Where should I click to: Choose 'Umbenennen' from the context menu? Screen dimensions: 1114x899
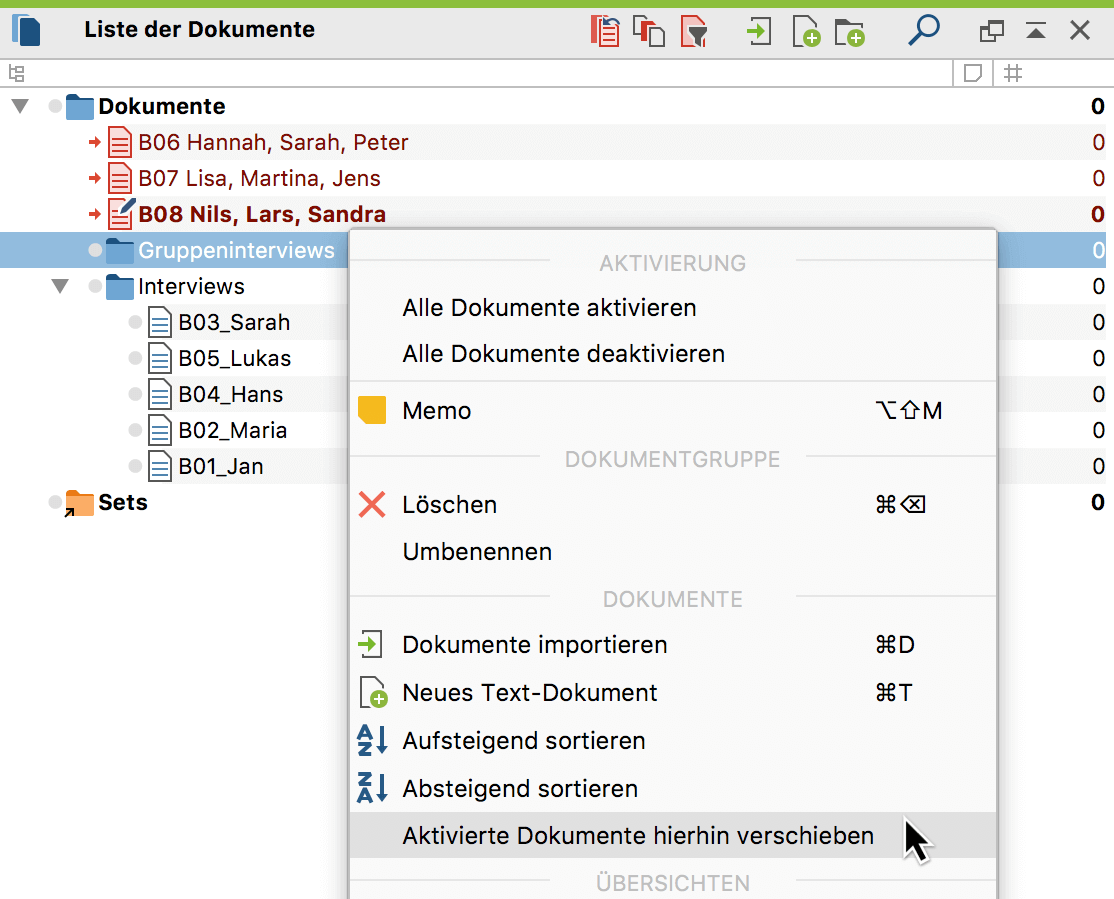pos(477,552)
